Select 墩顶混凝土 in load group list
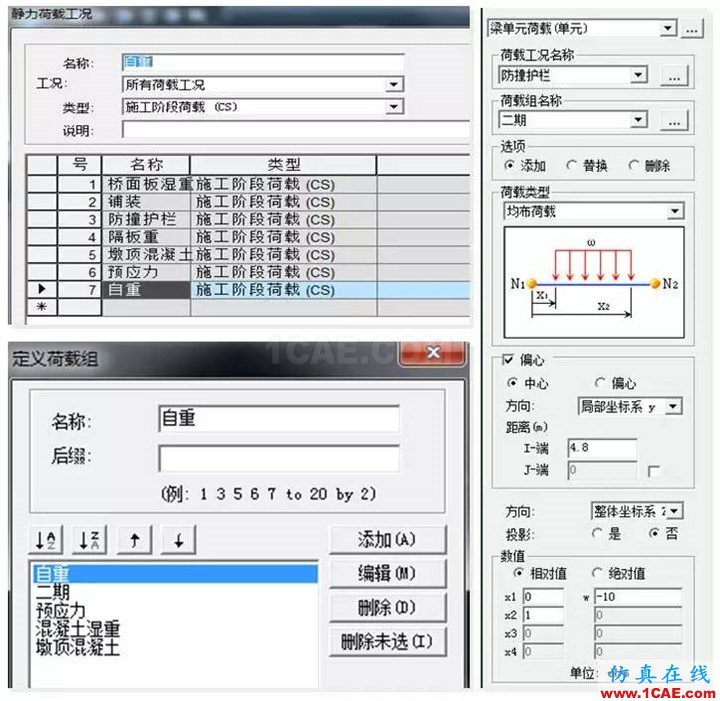This screenshot has height=701, width=720. (x=78, y=647)
